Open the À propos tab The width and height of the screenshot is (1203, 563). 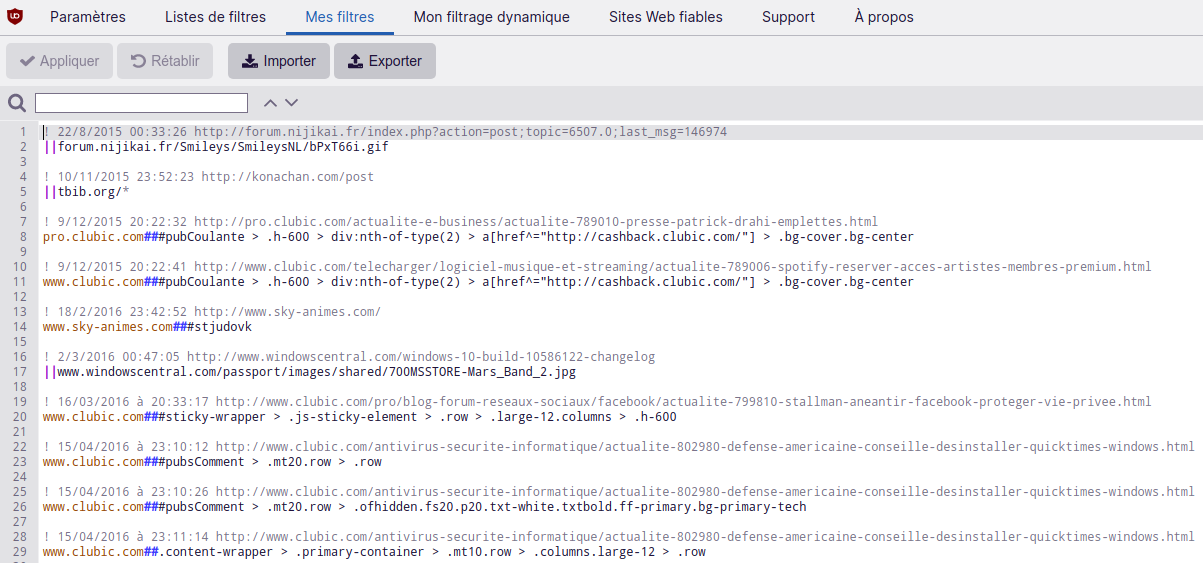[x=884, y=17]
